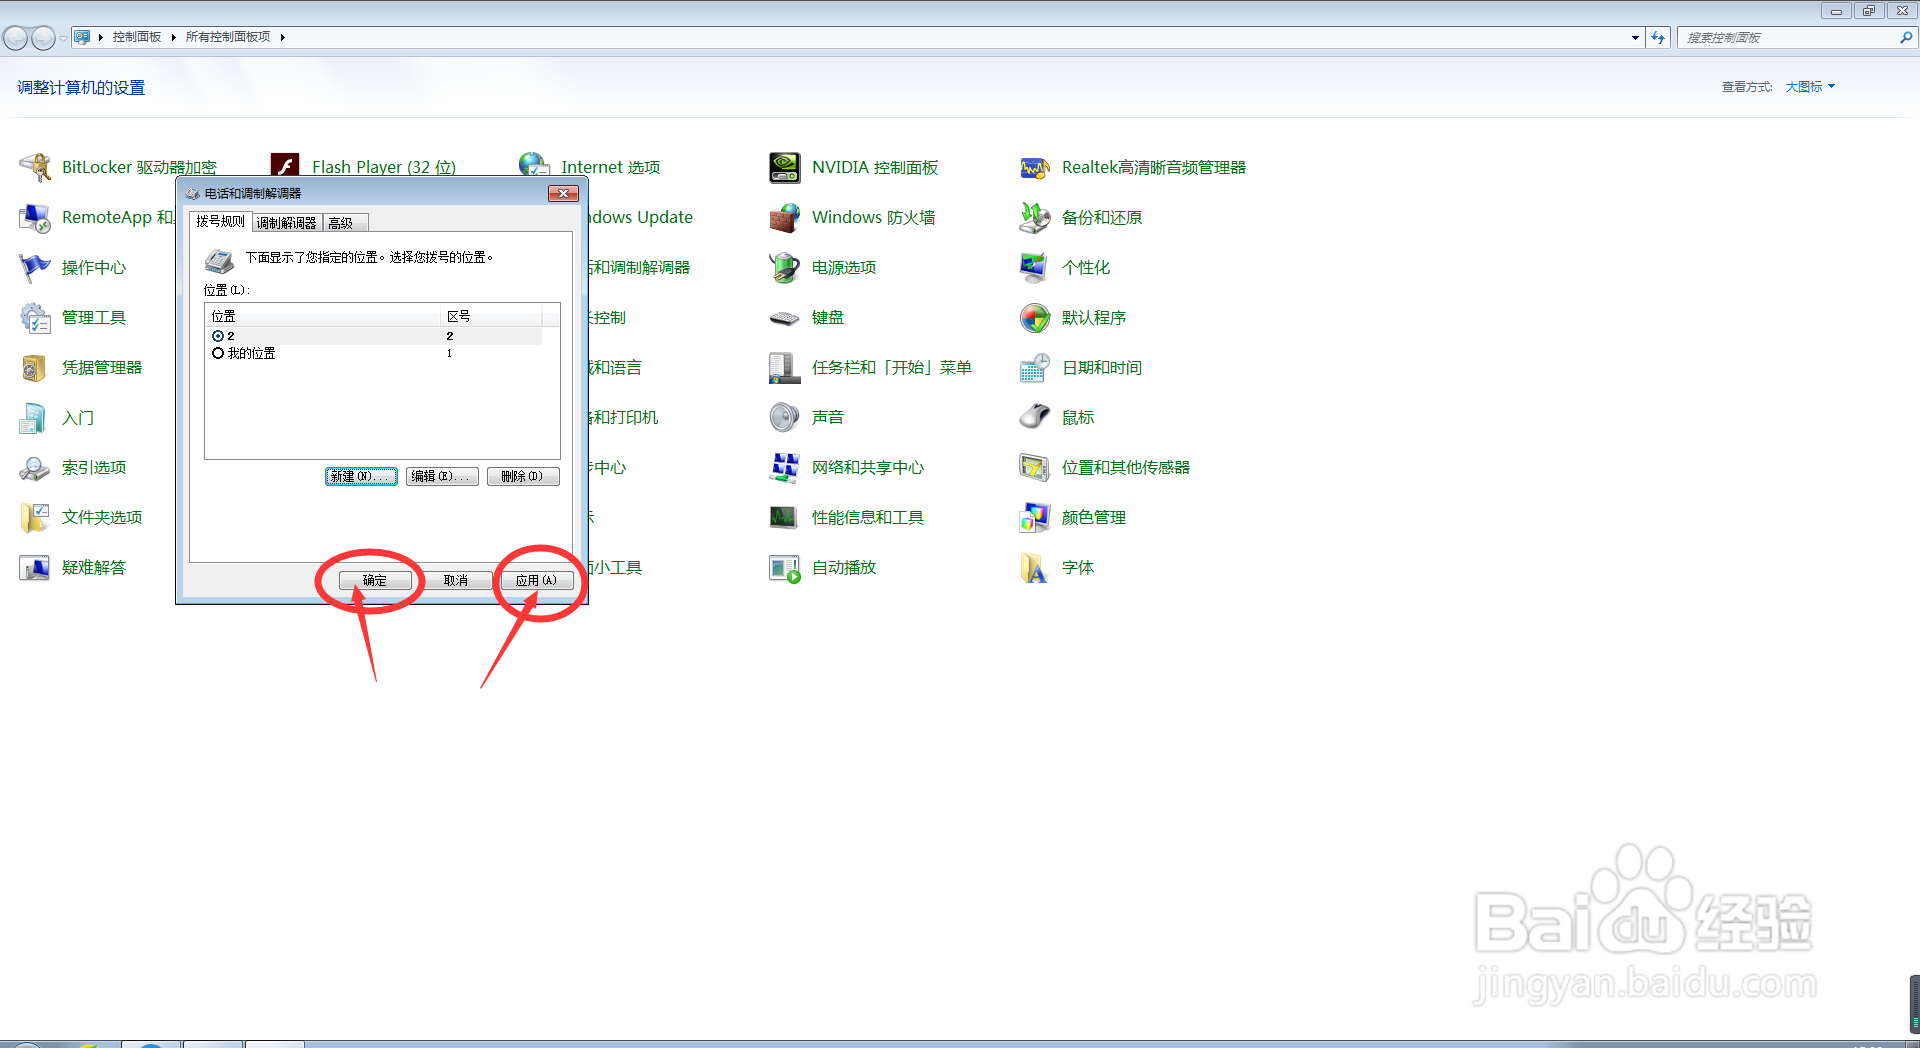This screenshot has width=1920, height=1048.
Task: Select location '2' radio button
Action: point(218,336)
